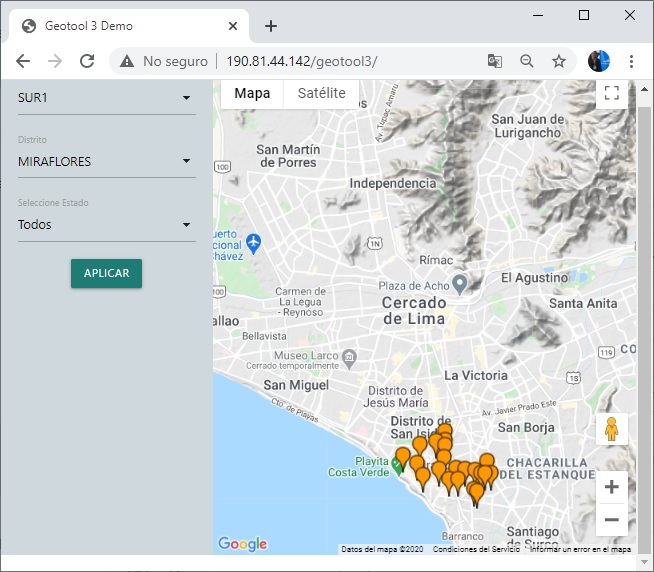654x572 pixels.
Task: Click the translate page icon
Action: click(495, 61)
